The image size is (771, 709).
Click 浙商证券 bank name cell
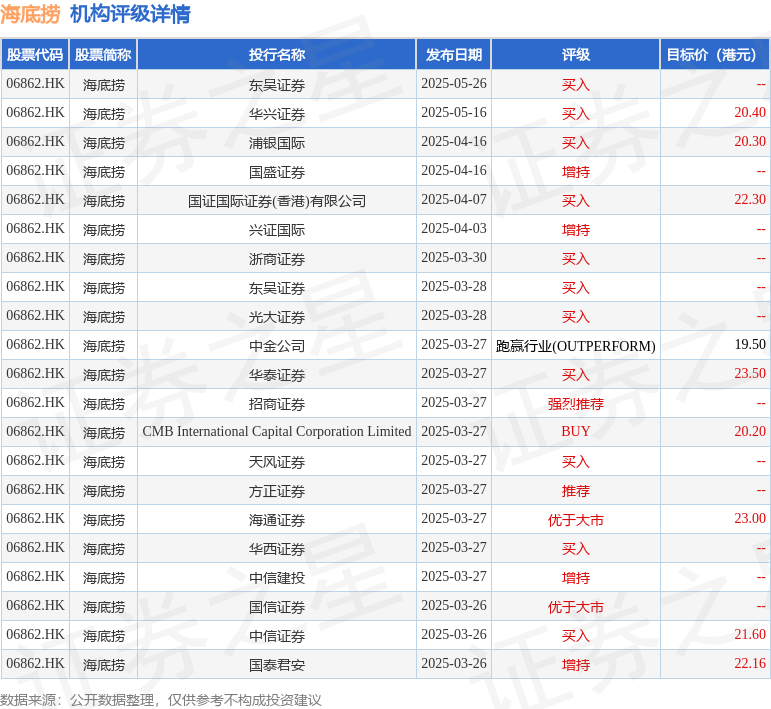[277, 259]
